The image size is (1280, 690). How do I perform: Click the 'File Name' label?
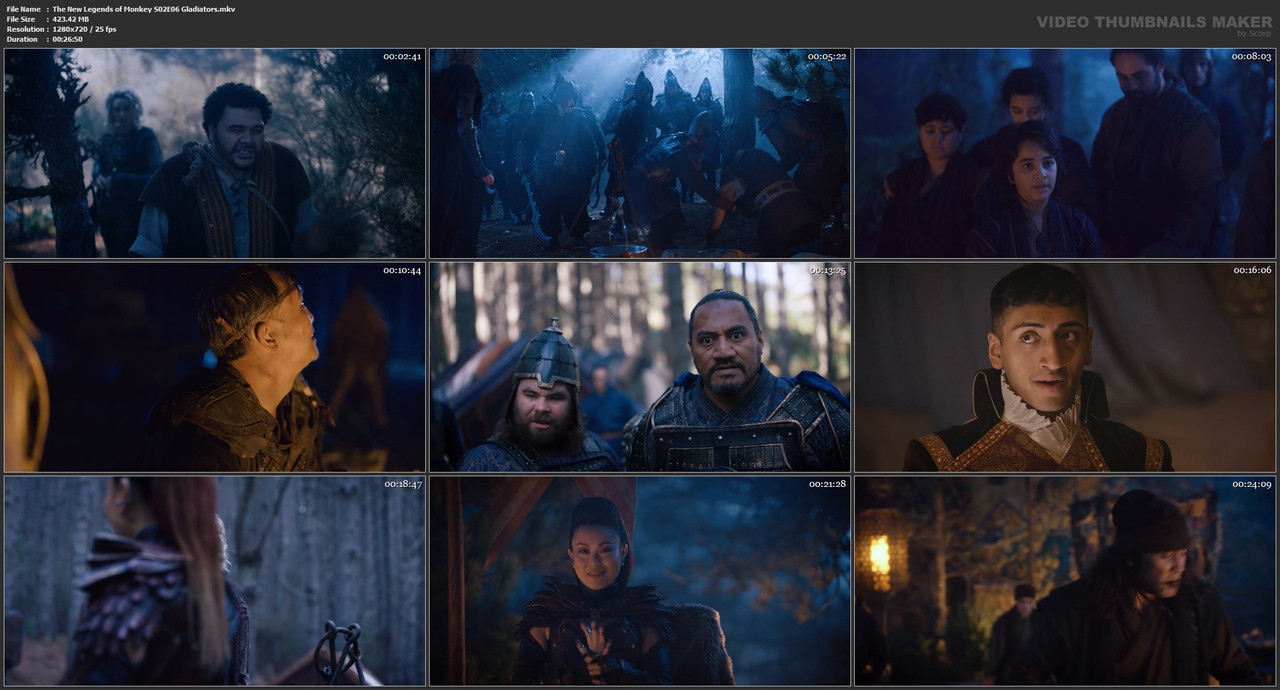[23, 9]
